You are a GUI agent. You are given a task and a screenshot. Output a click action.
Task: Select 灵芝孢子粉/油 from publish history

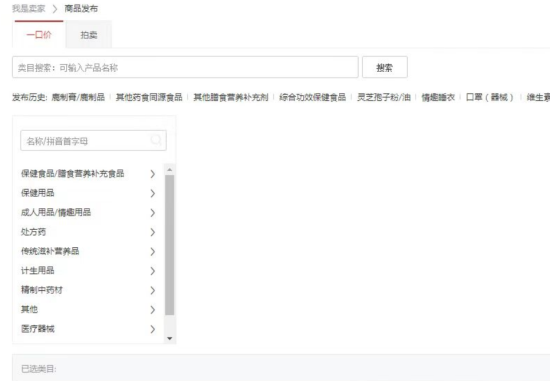click(384, 97)
